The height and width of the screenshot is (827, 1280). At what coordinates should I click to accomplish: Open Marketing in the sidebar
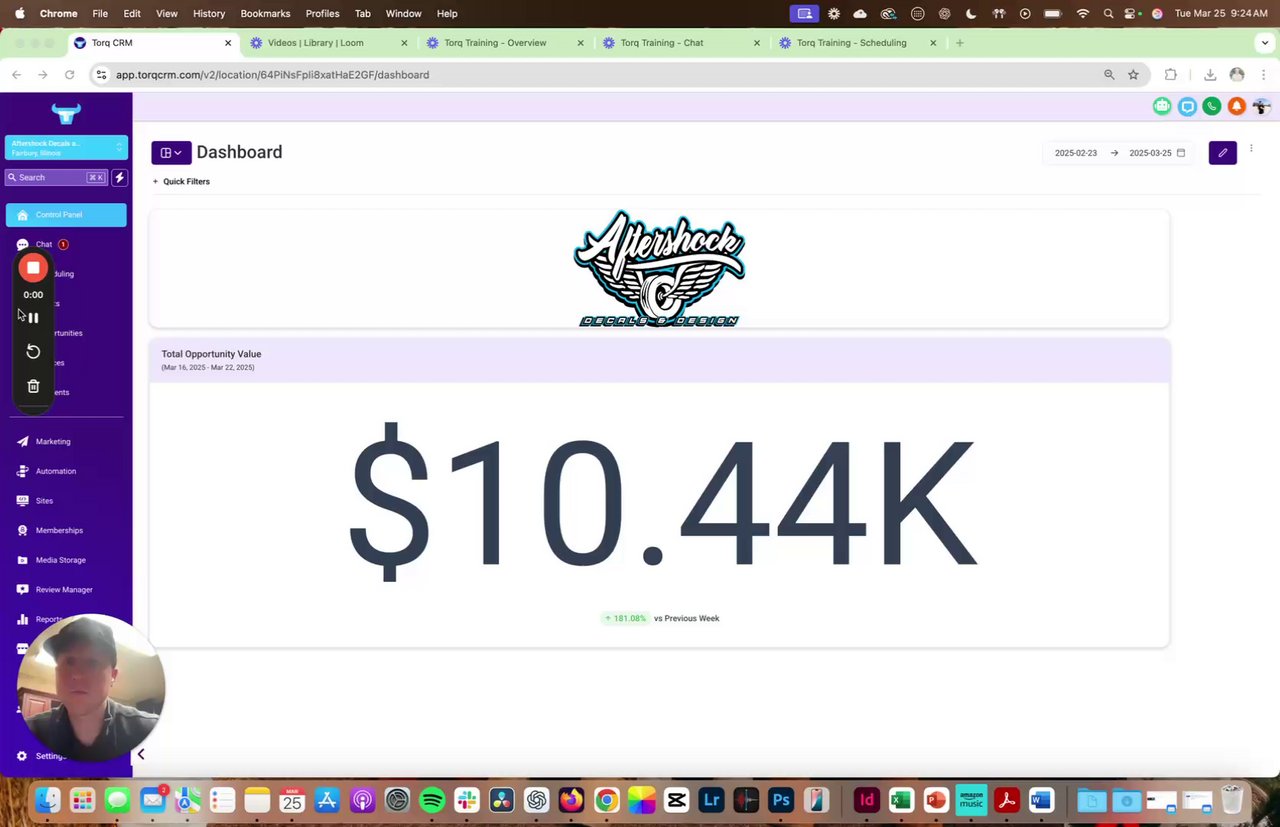53,441
